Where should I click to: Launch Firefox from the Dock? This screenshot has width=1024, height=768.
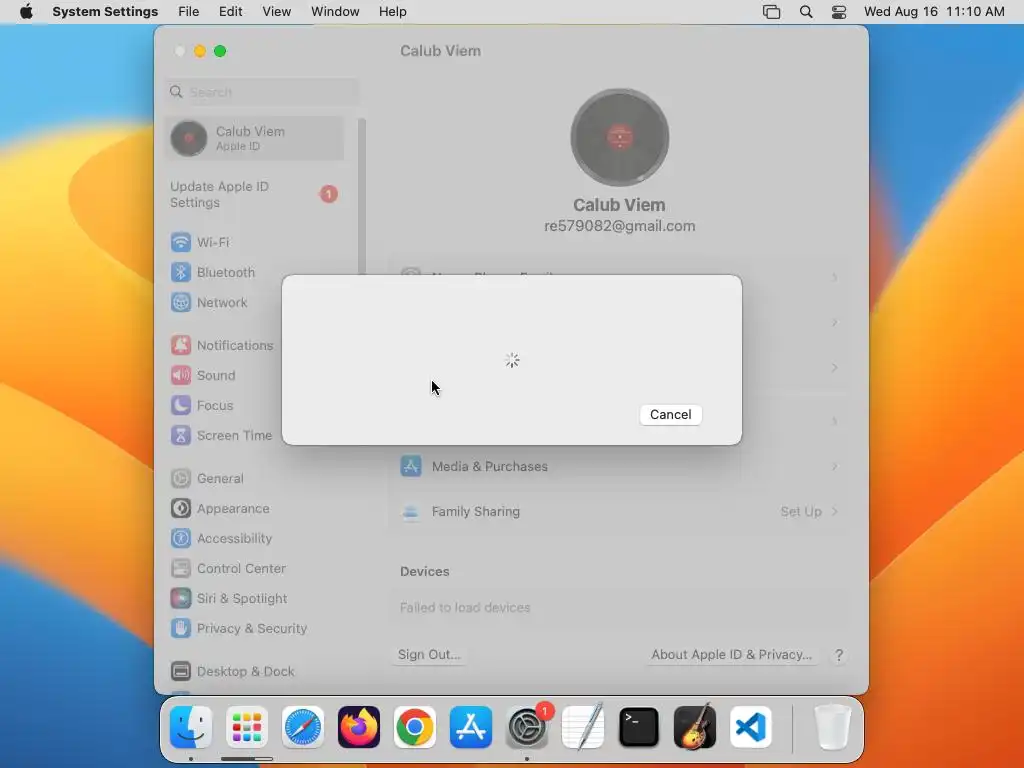(359, 727)
